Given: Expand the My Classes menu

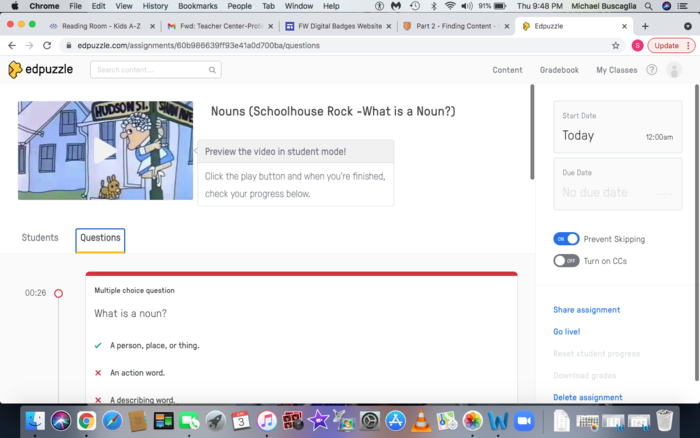Looking at the screenshot, I should [616, 70].
